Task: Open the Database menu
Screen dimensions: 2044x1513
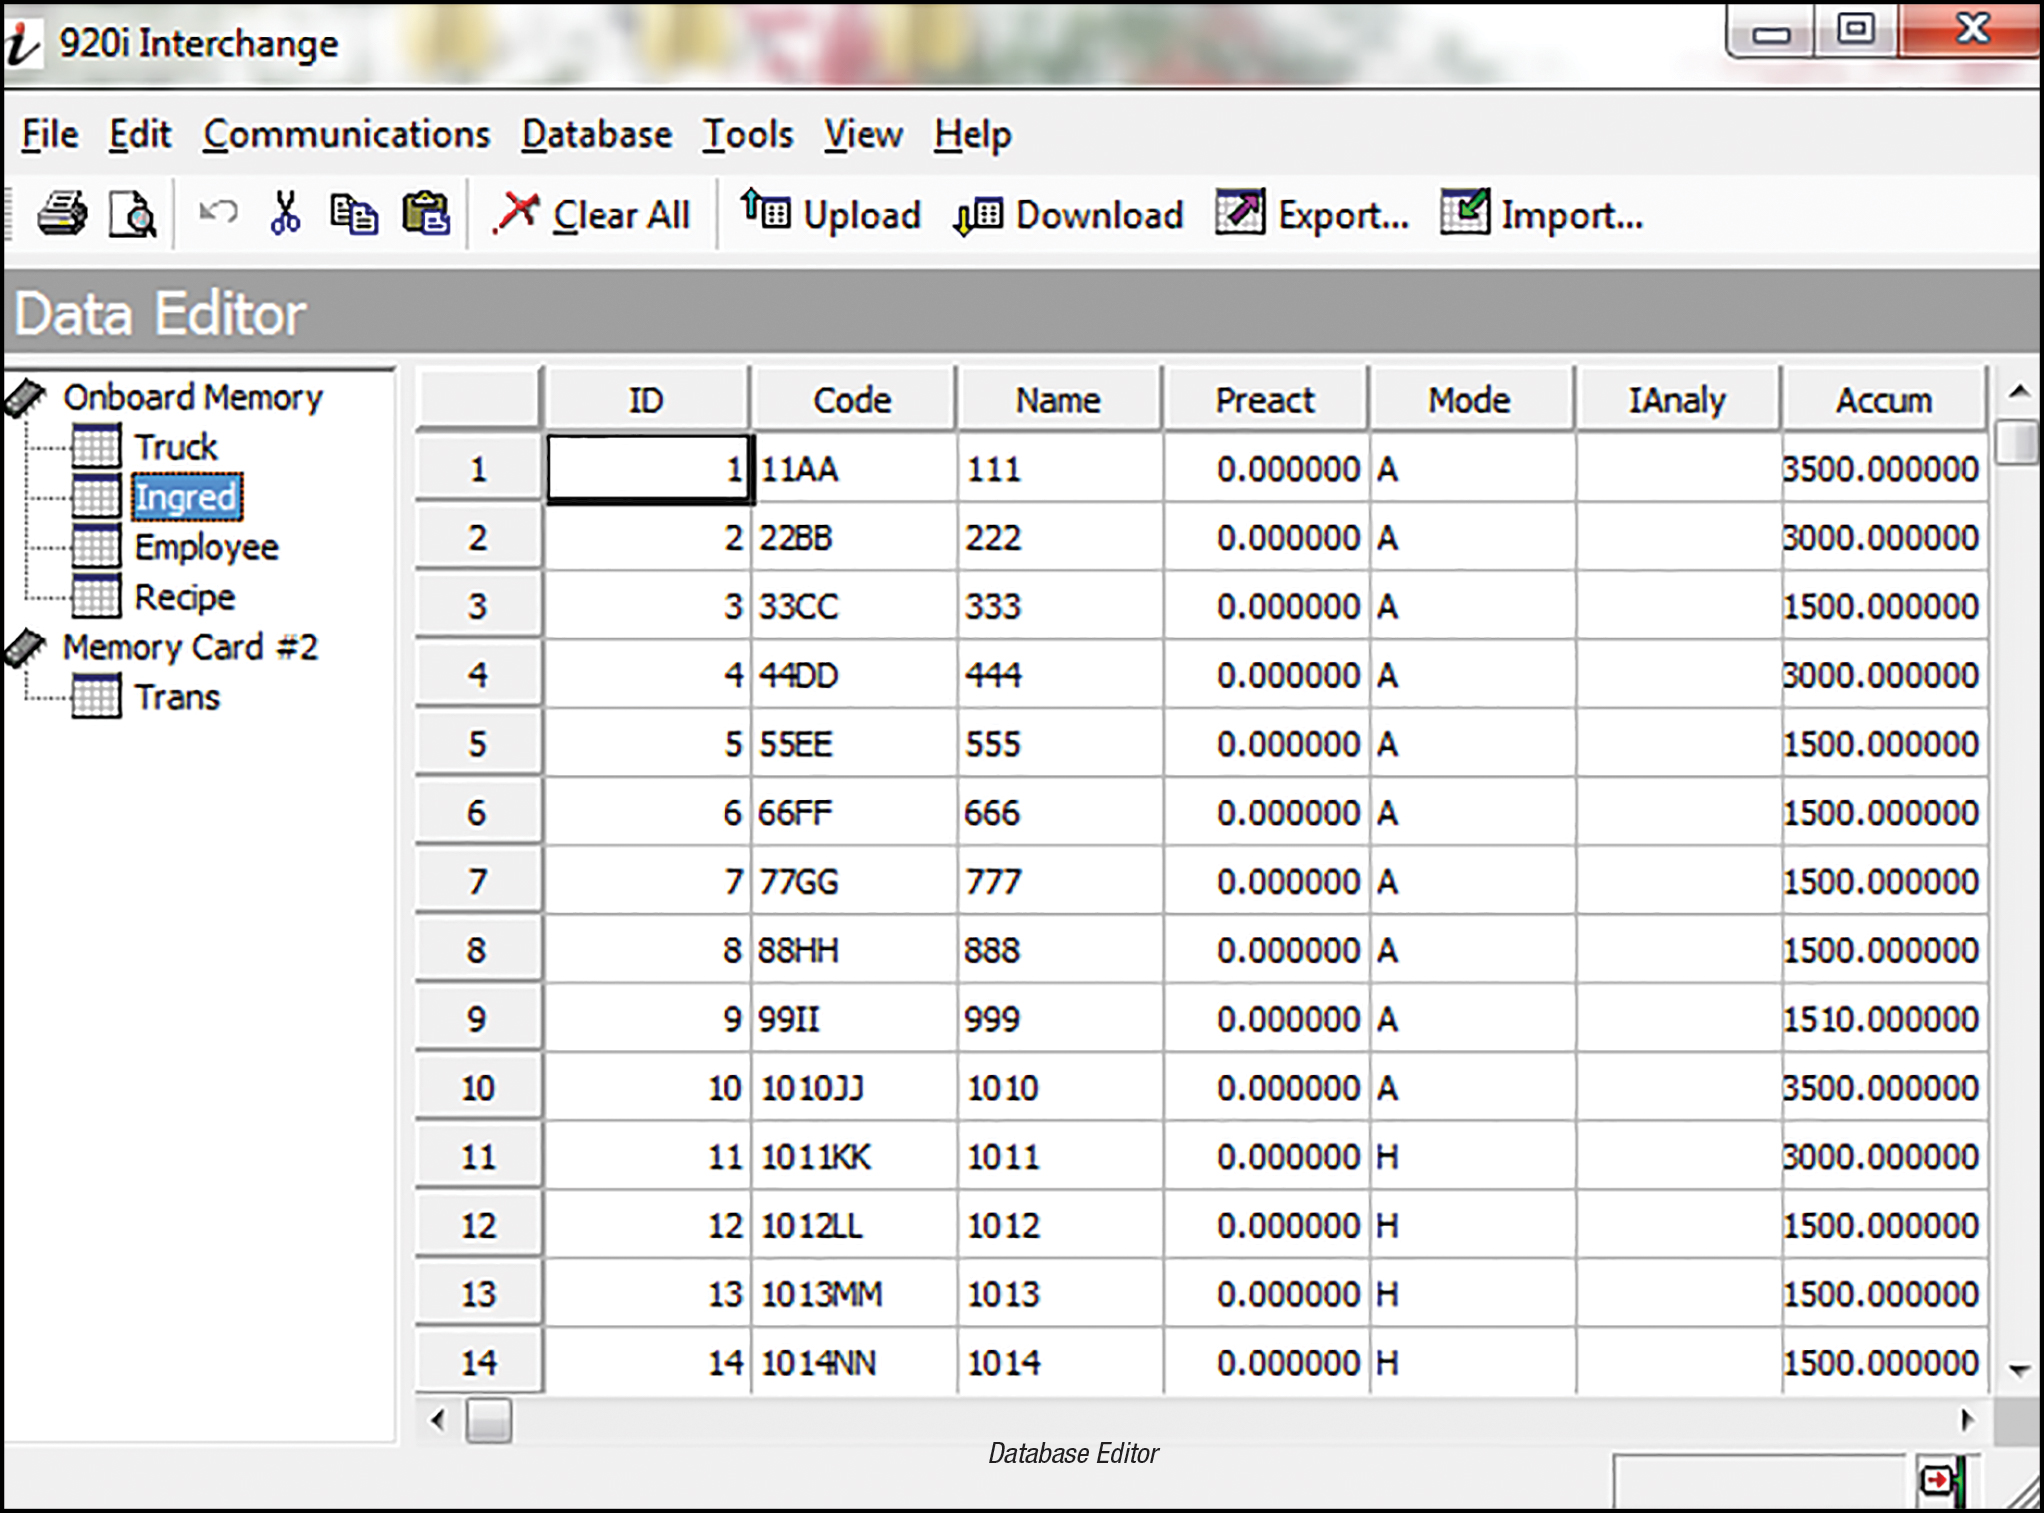Action: [x=596, y=134]
